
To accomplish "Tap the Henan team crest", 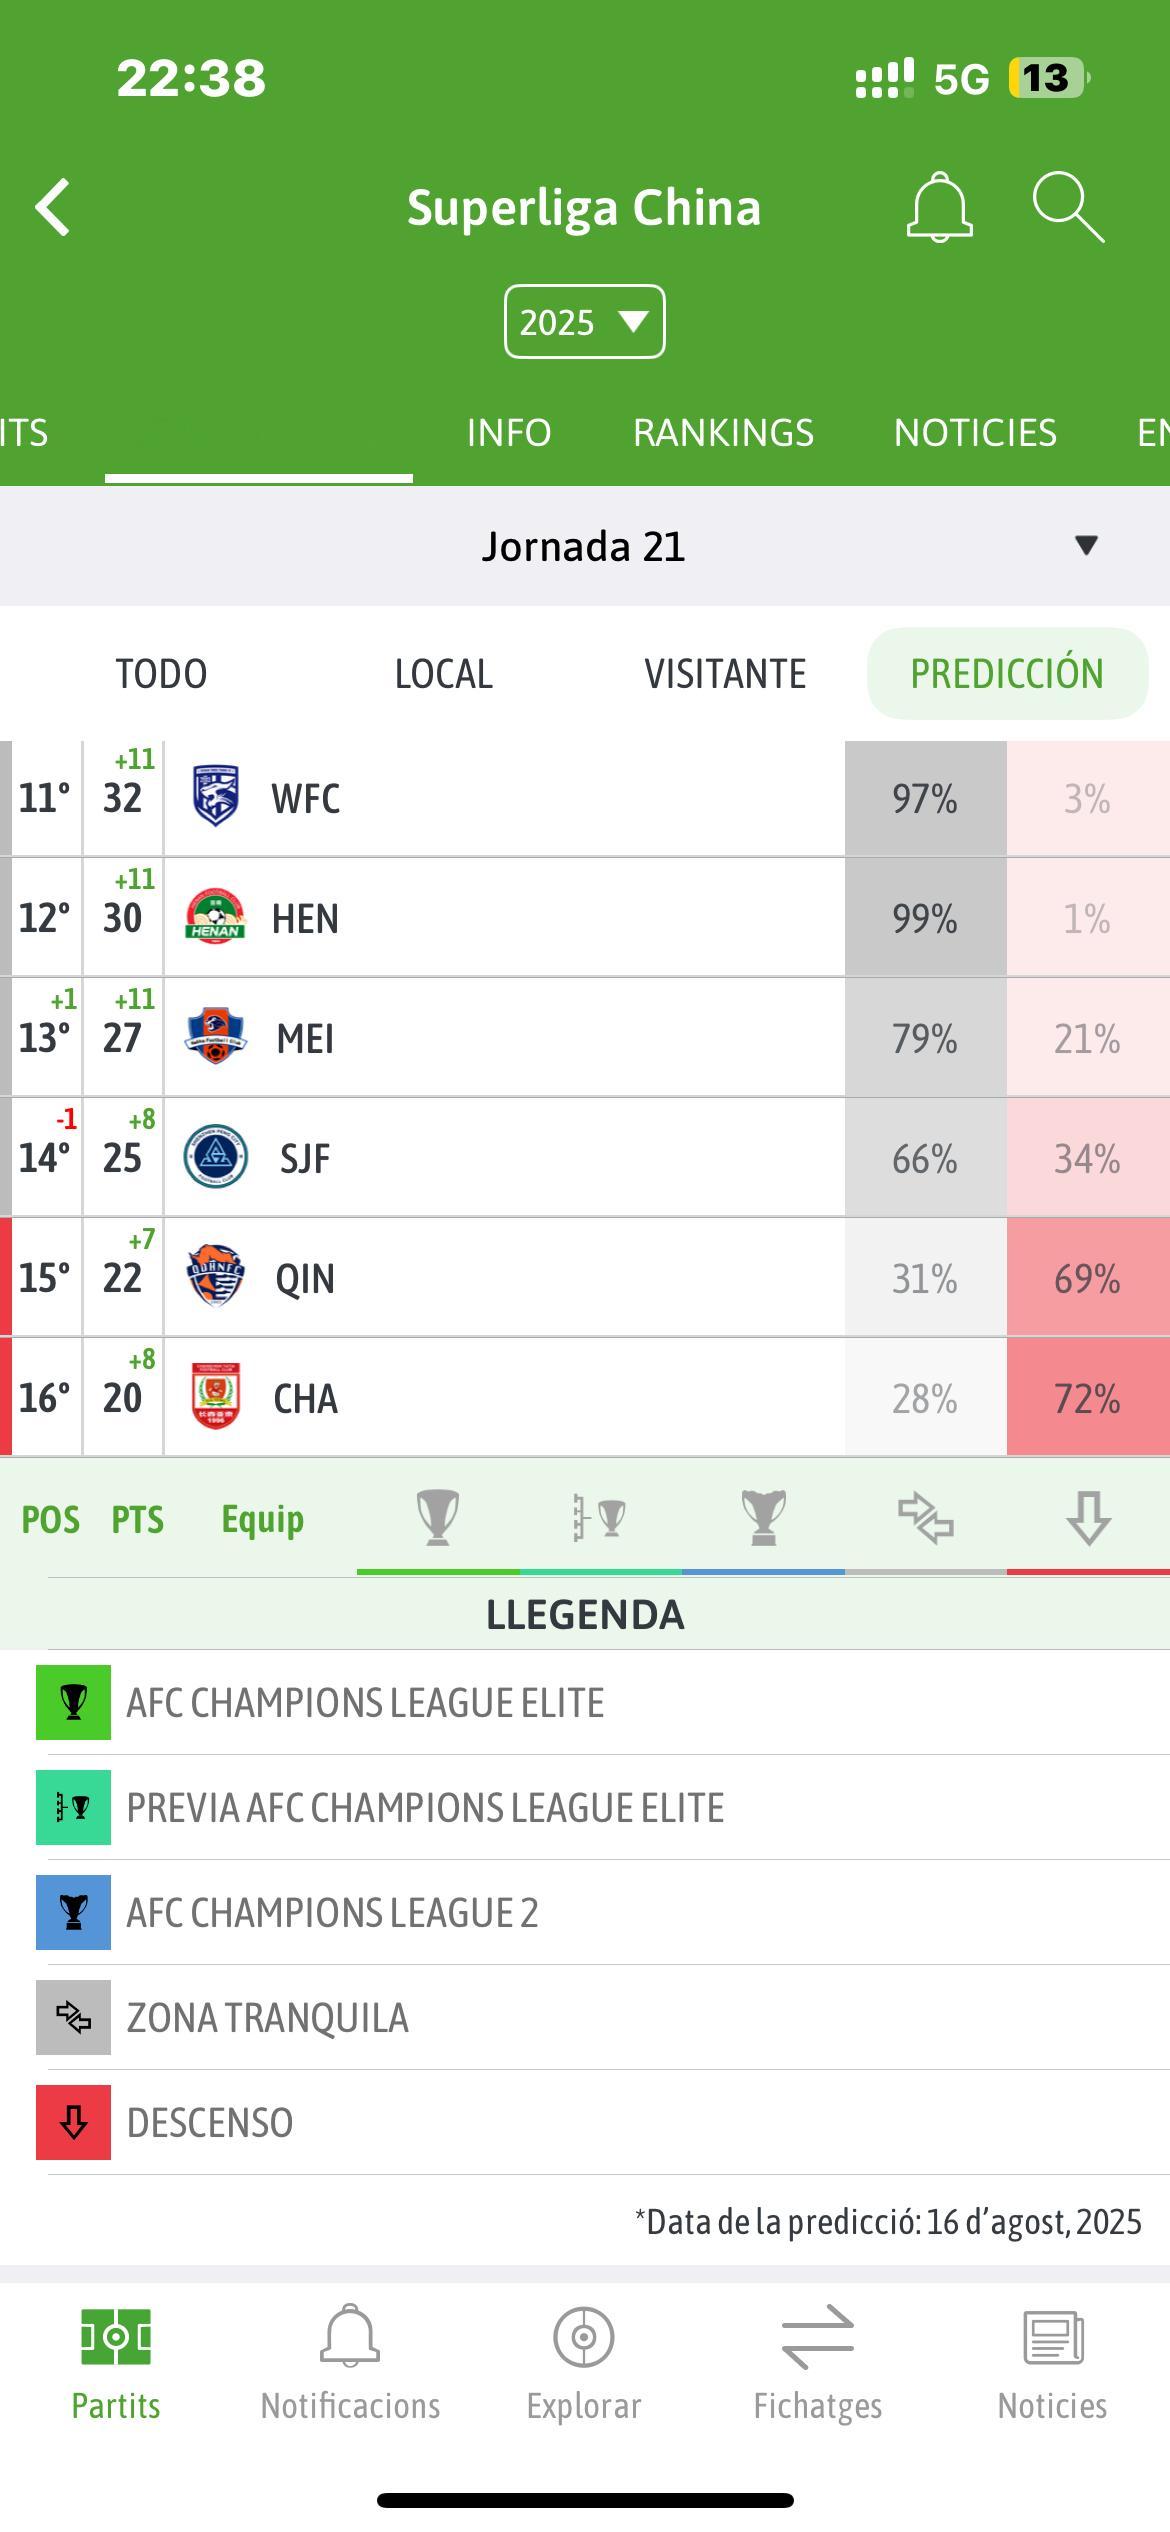I will [x=215, y=918].
